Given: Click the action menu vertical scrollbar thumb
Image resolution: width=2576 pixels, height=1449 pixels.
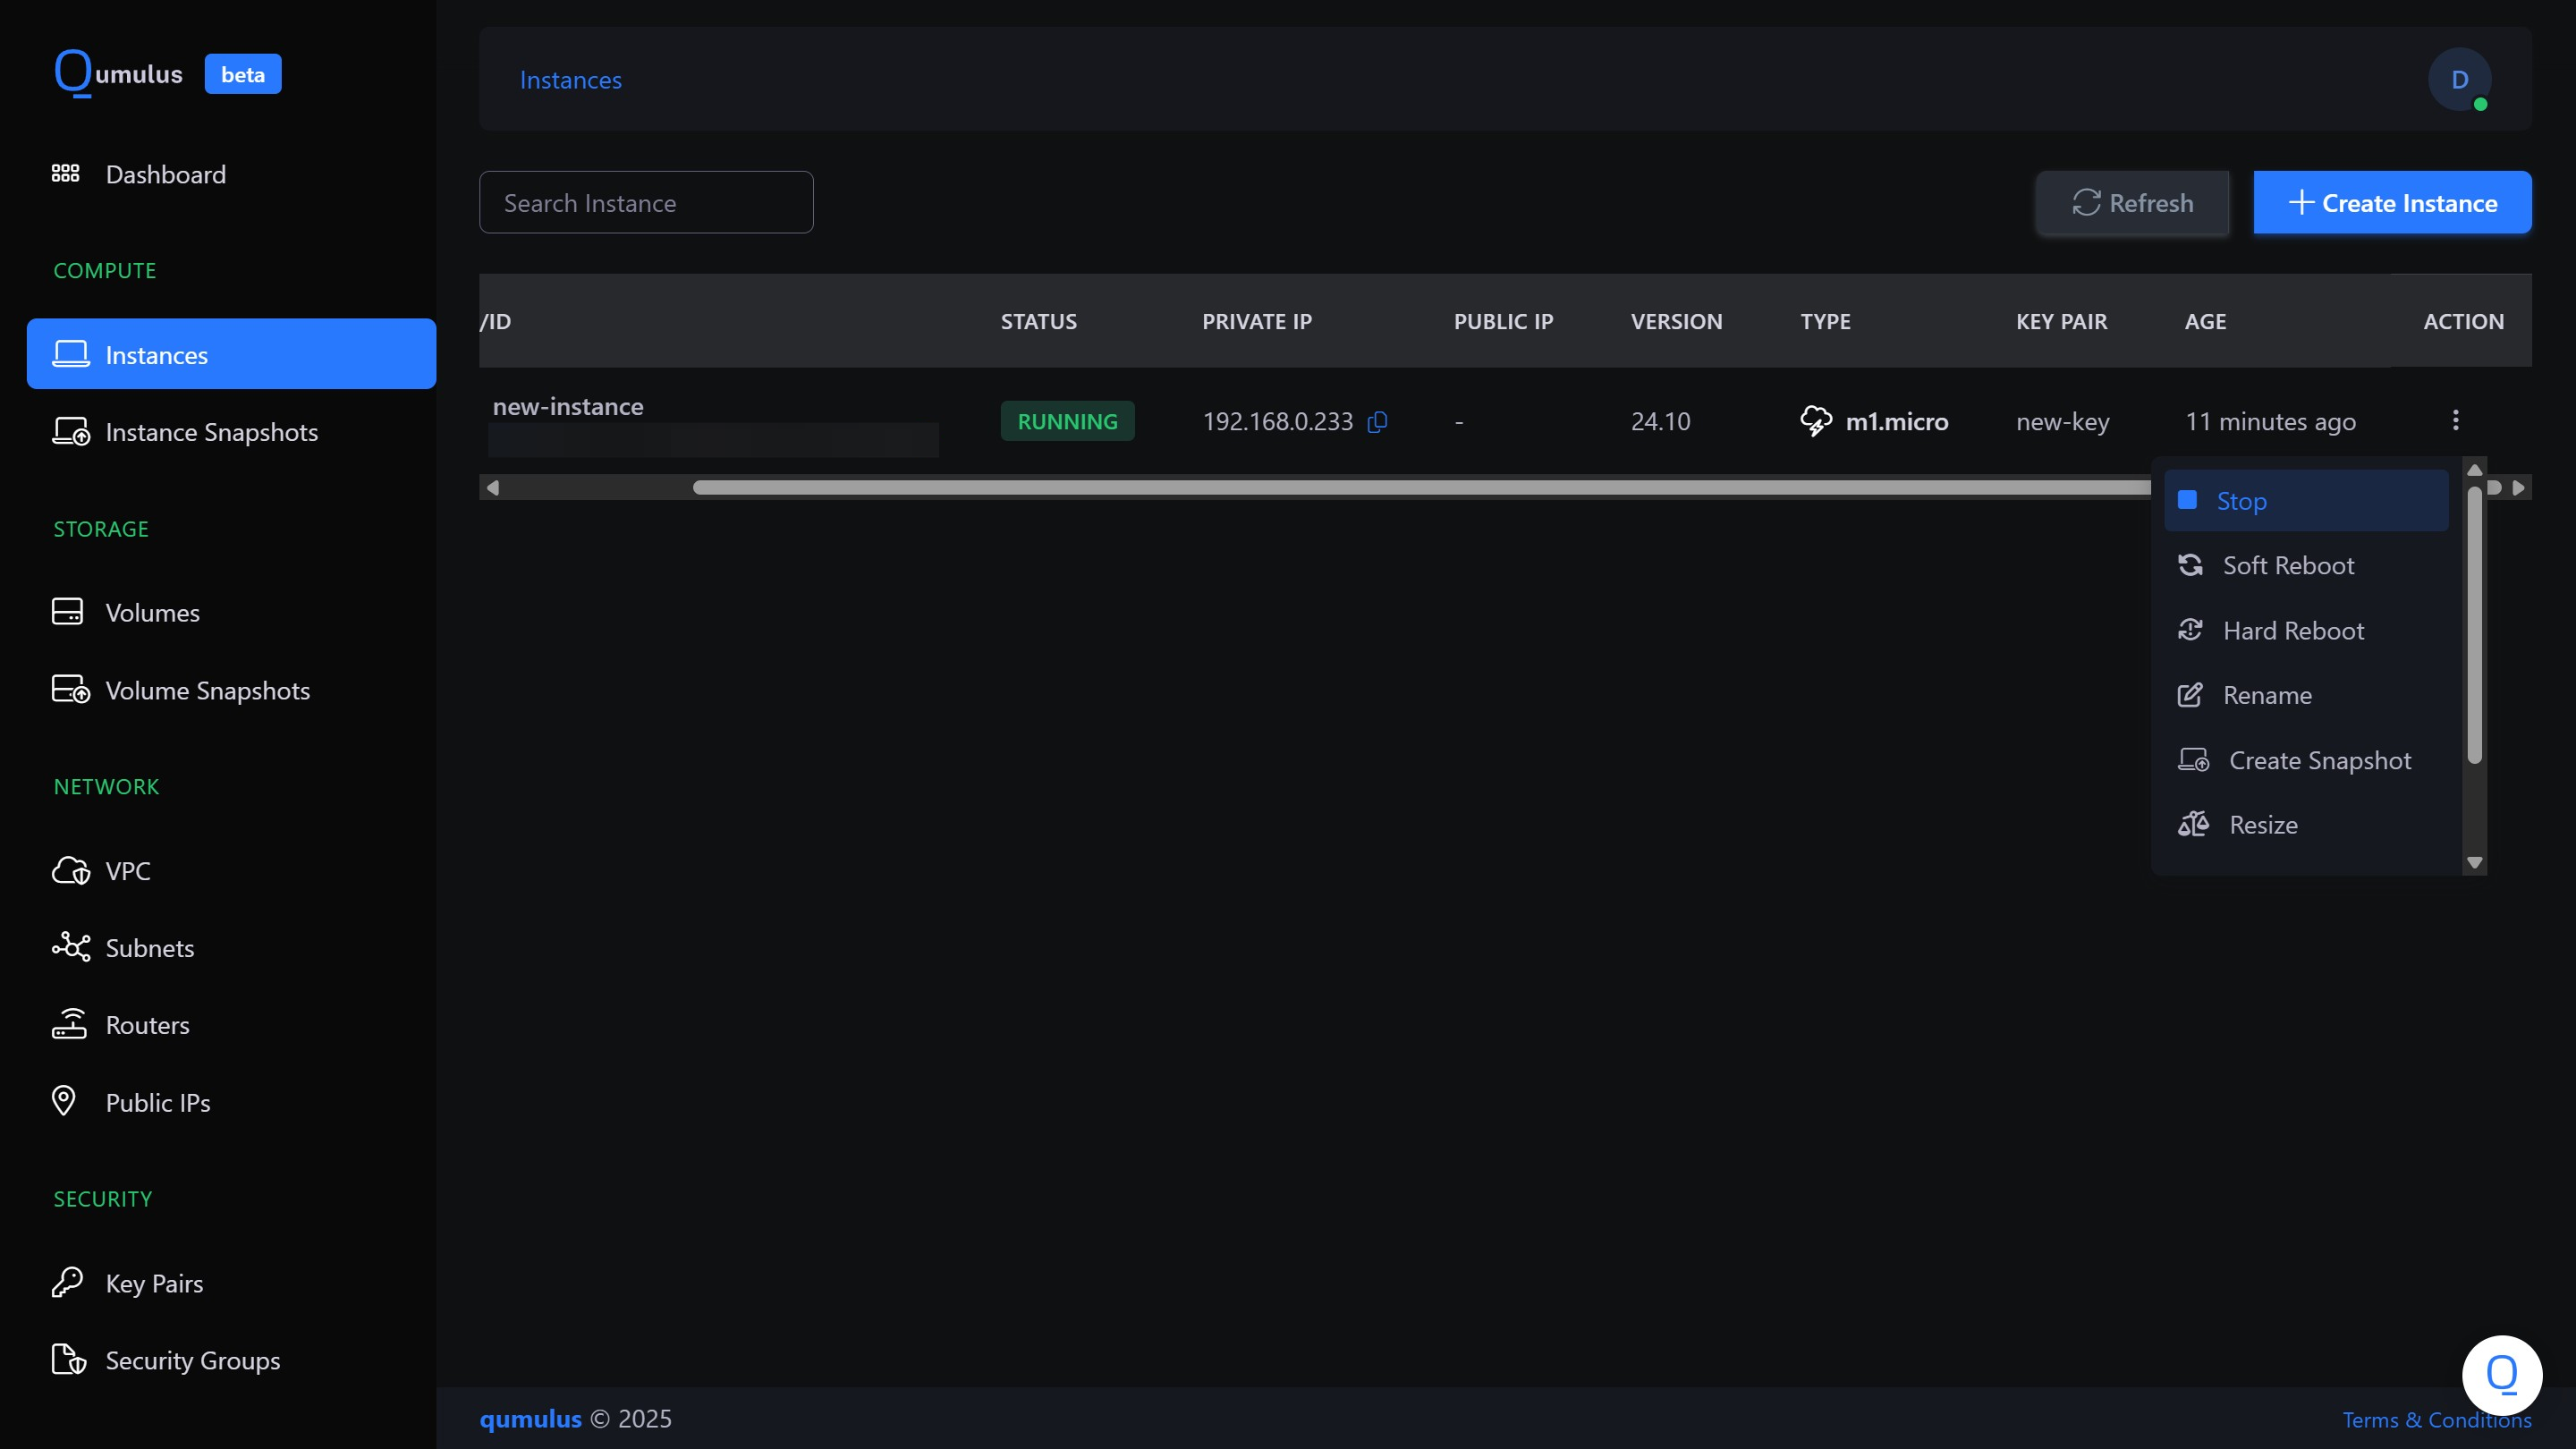Looking at the screenshot, I should click(2475, 624).
